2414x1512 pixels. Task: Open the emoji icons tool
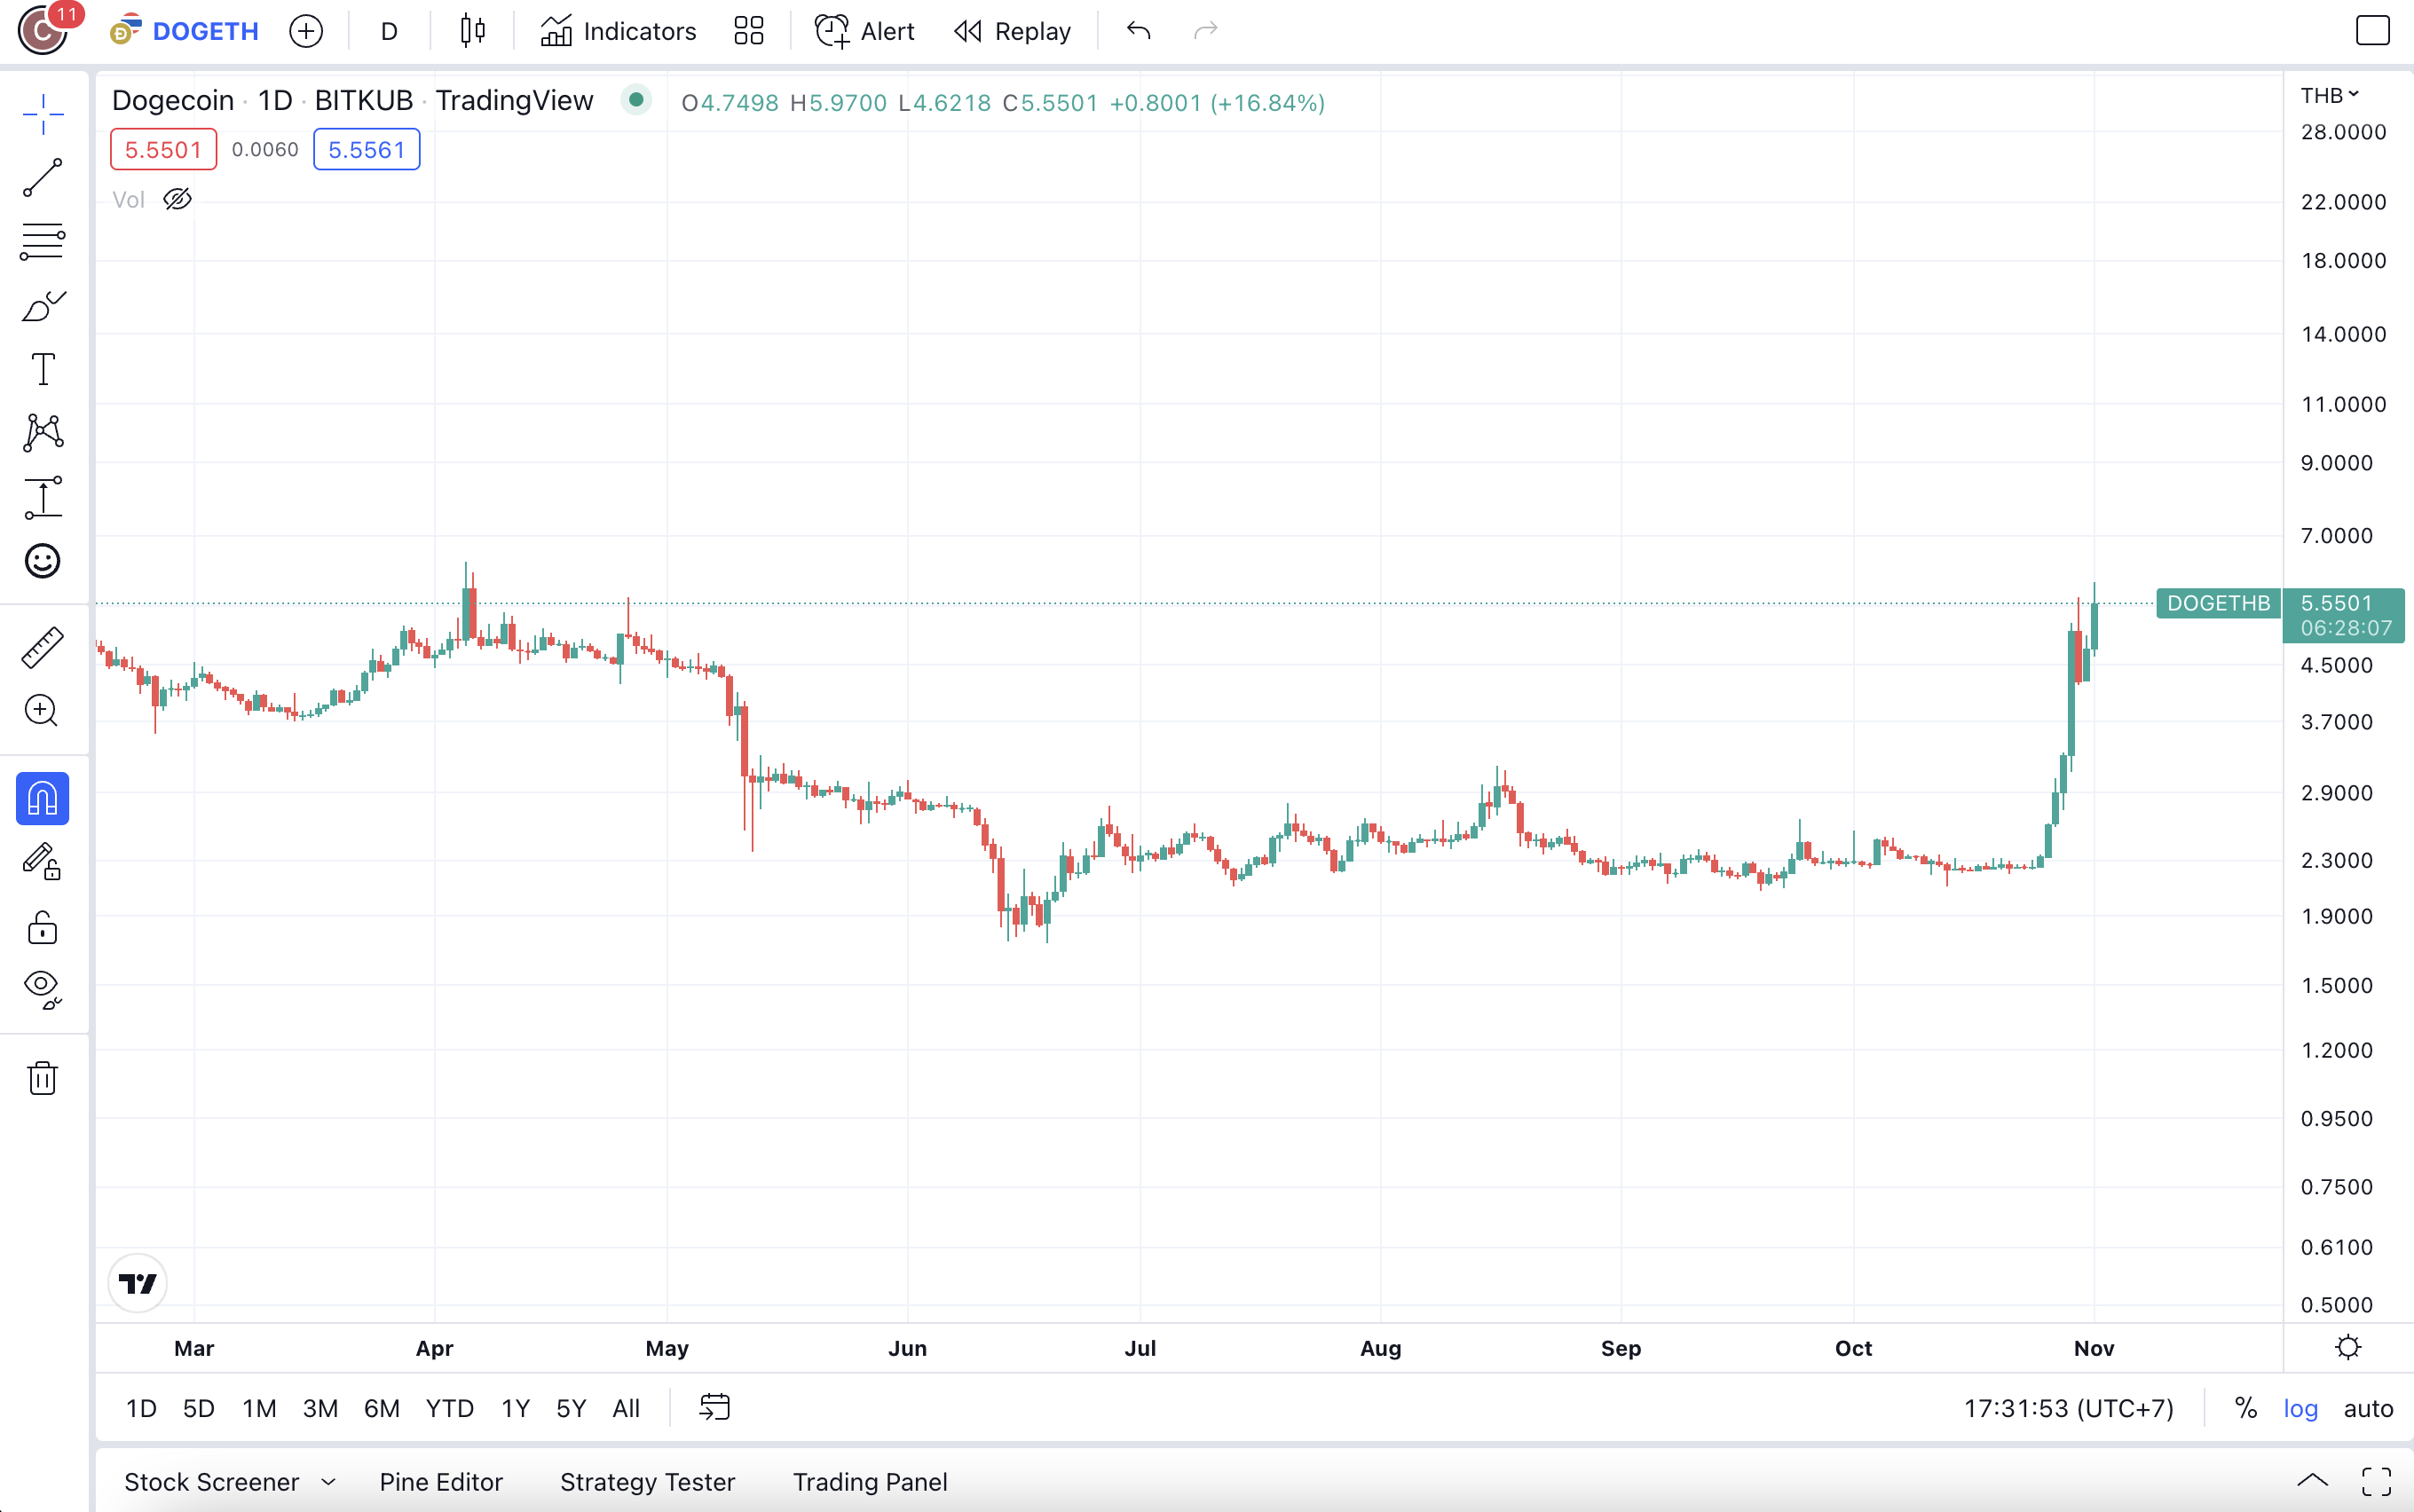point(43,561)
